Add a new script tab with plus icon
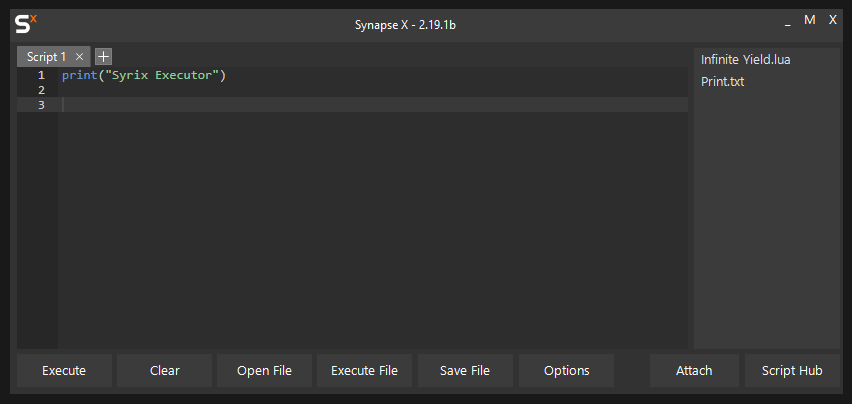The height and width of the screenshot is (404, 852). pyautogui.click(x=103, y=57)
